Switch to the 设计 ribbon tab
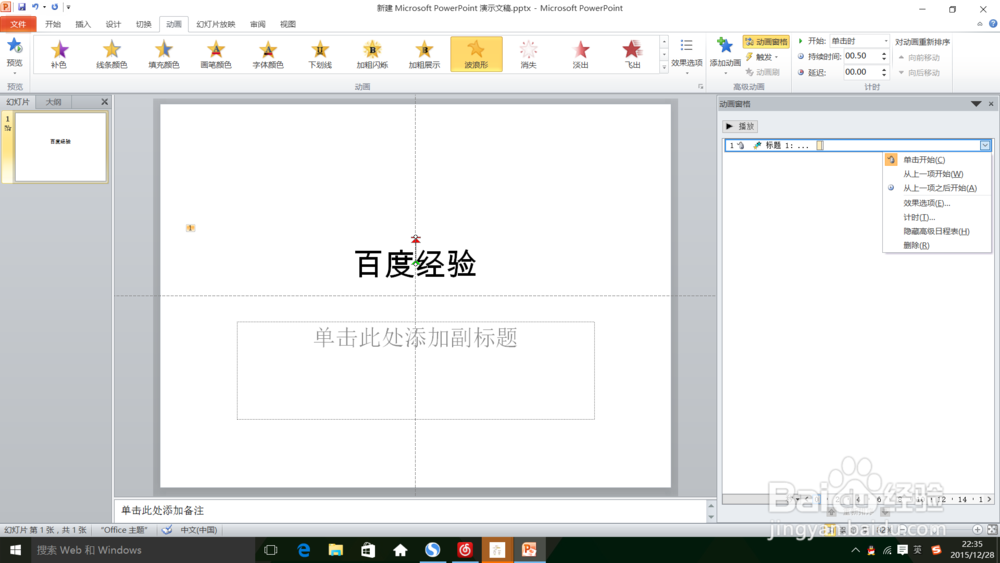Viewport: 1000px width, 563px height. pos(113,24)
